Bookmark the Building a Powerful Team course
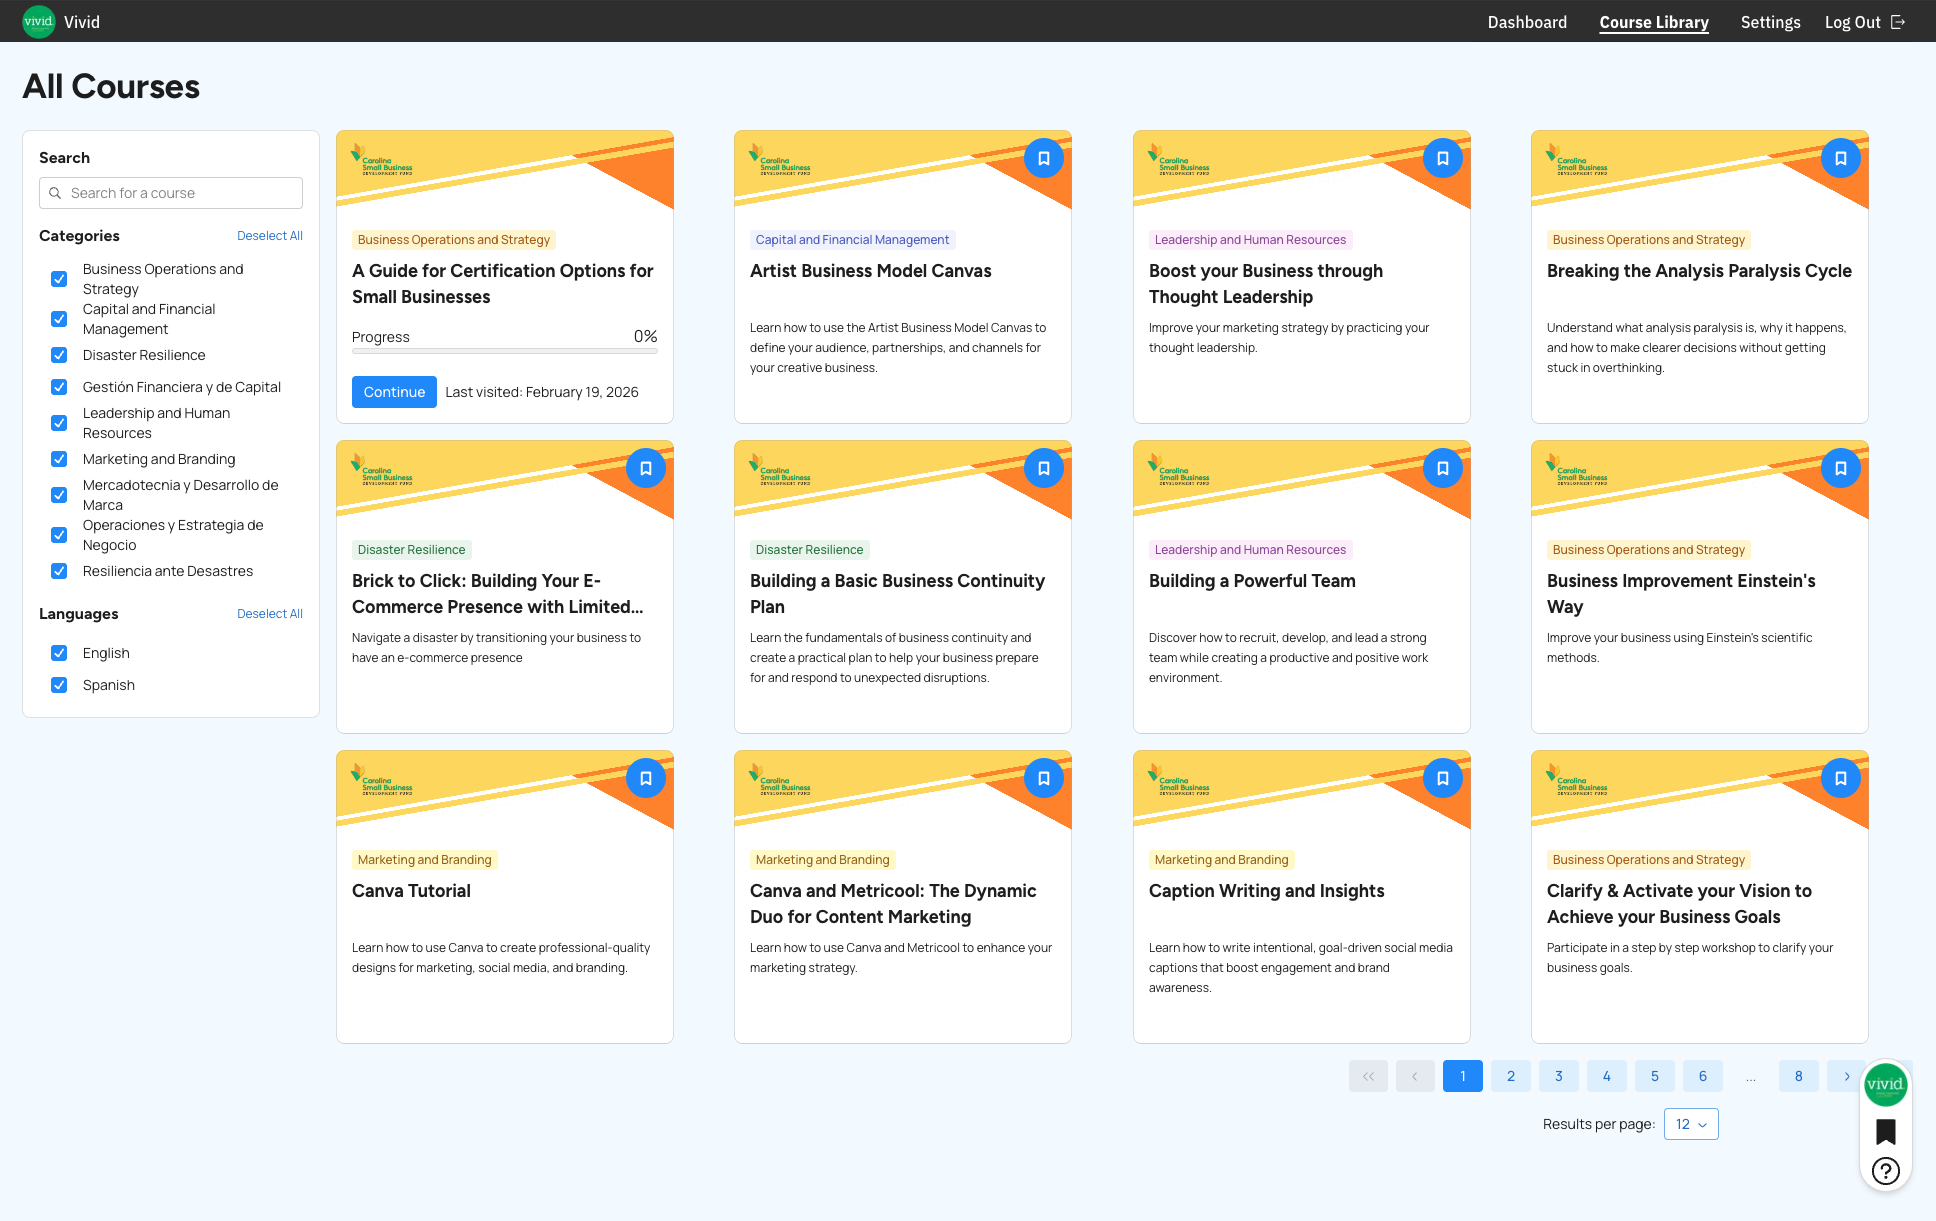 coord(1442,468)
